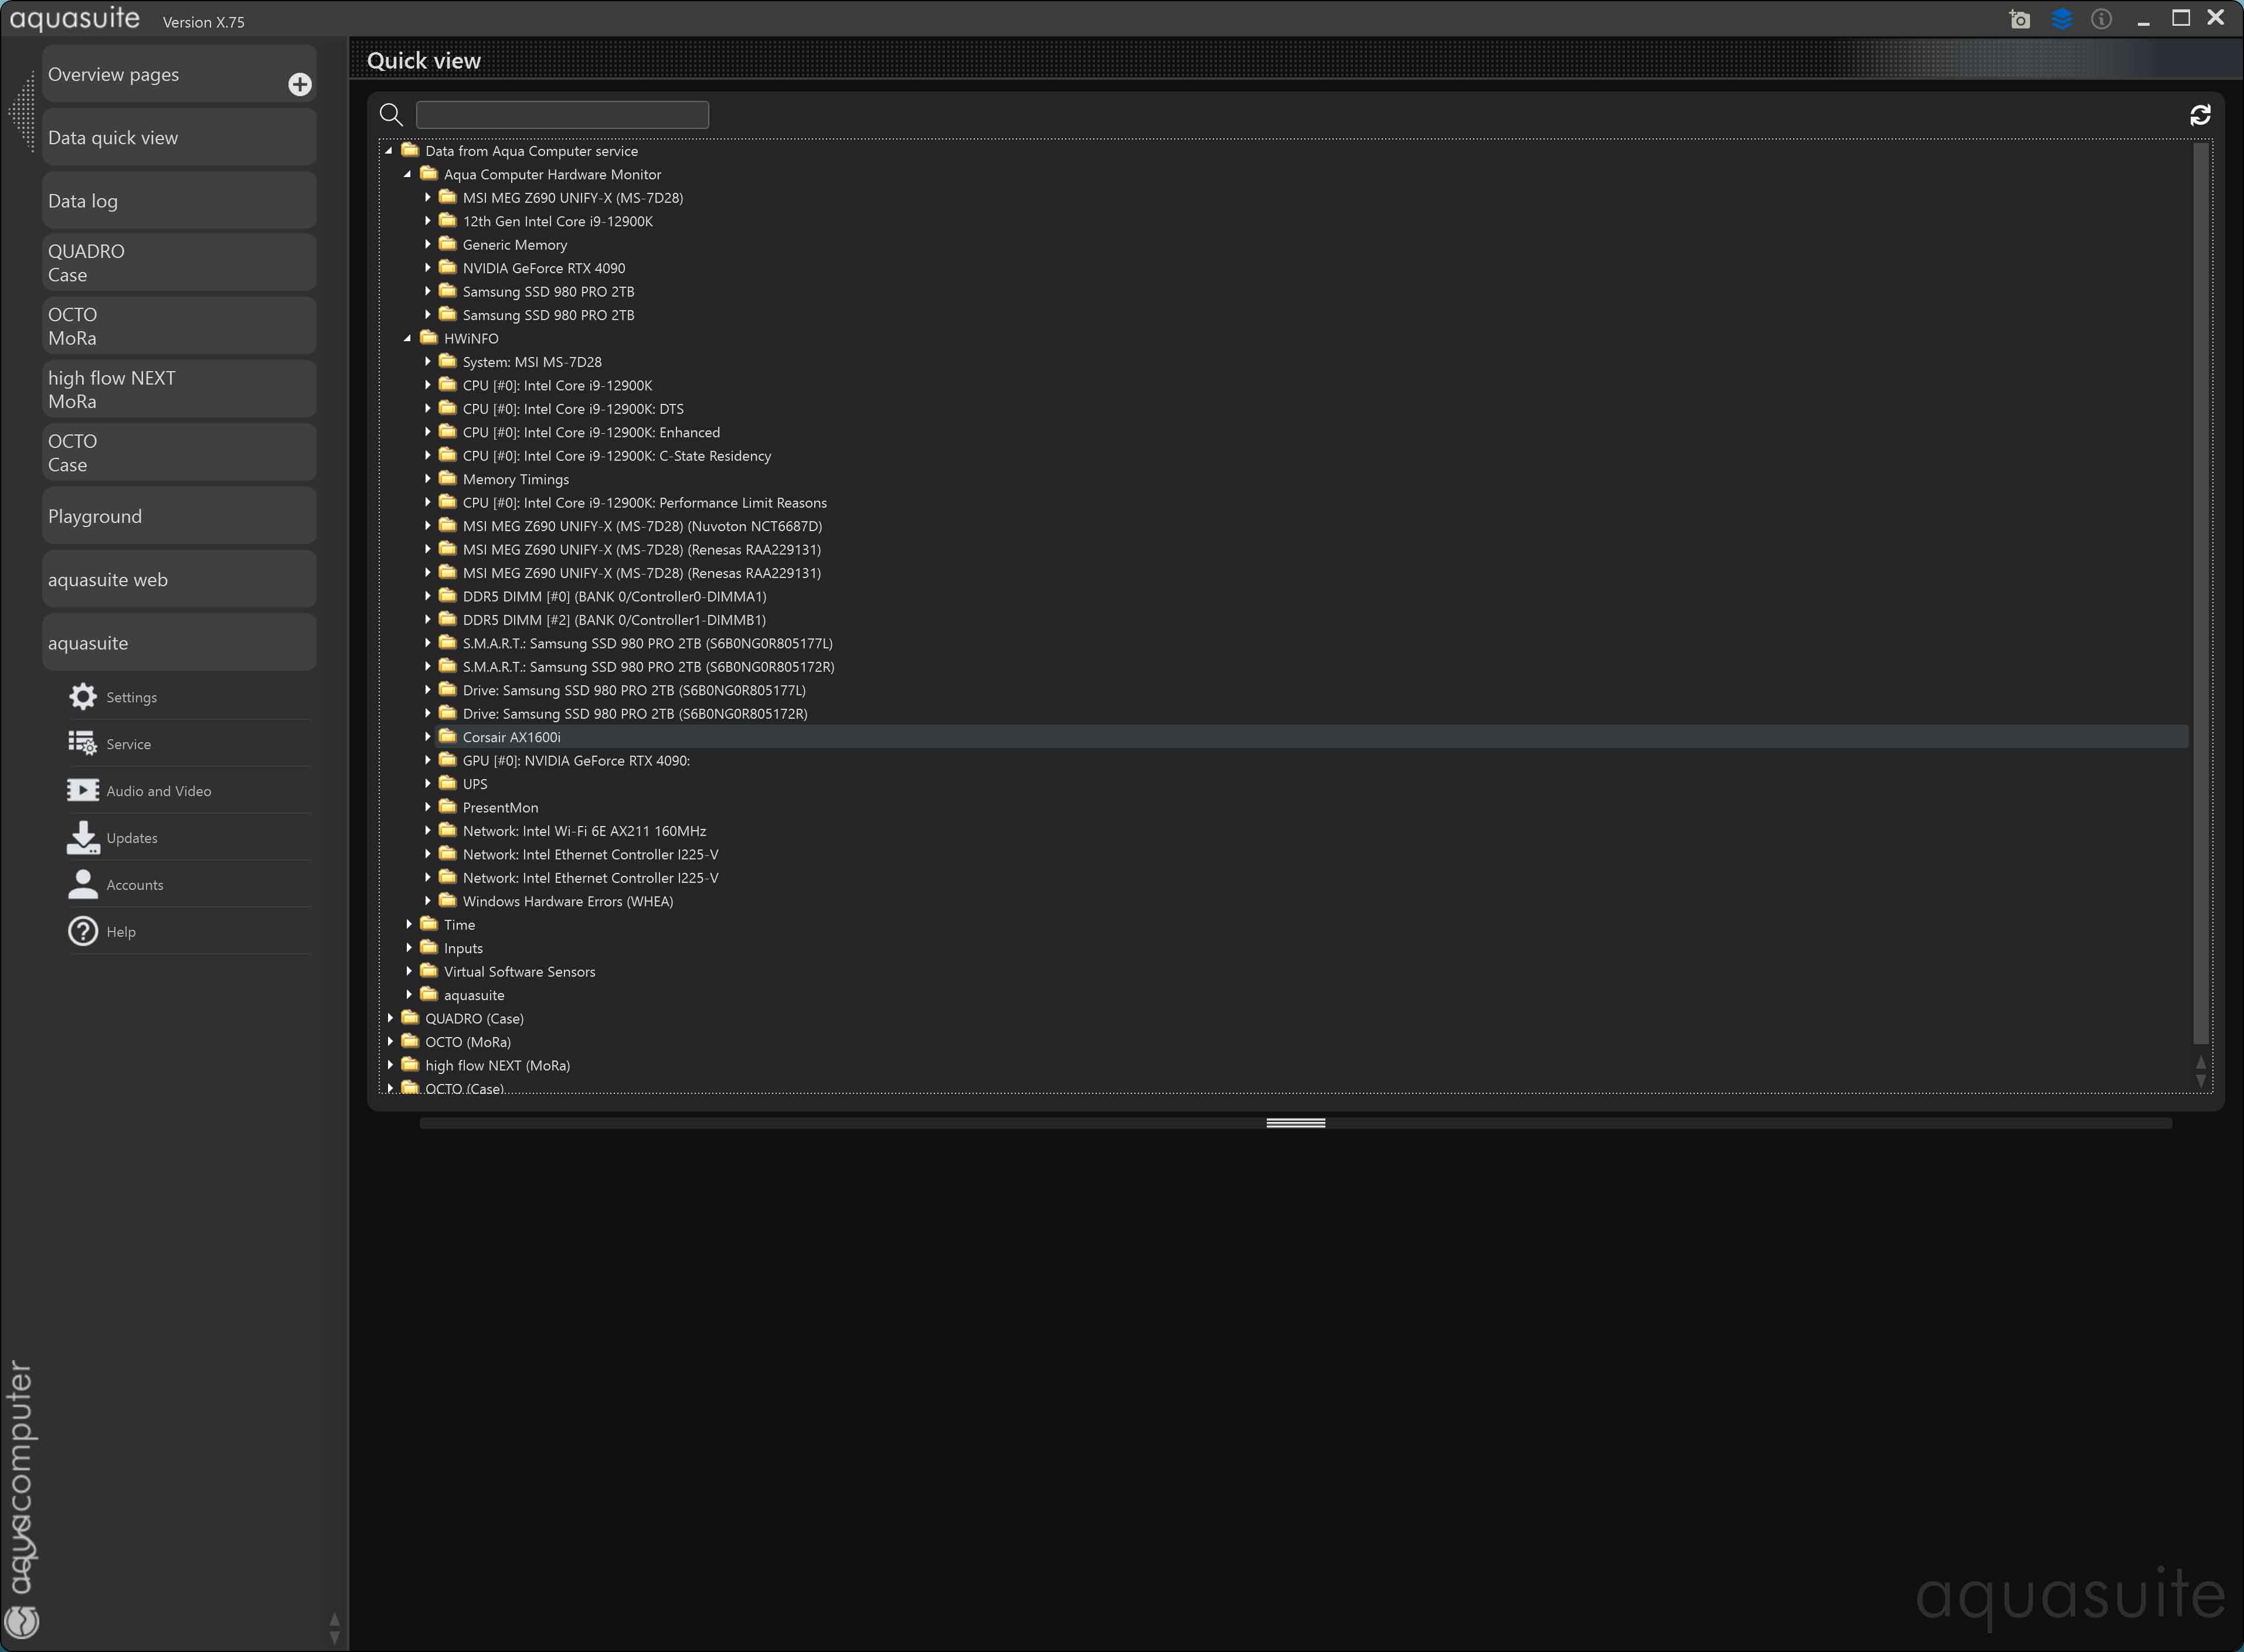Open the info icon in title bar
2244x1652 pixels.
tap(2101, 20)
